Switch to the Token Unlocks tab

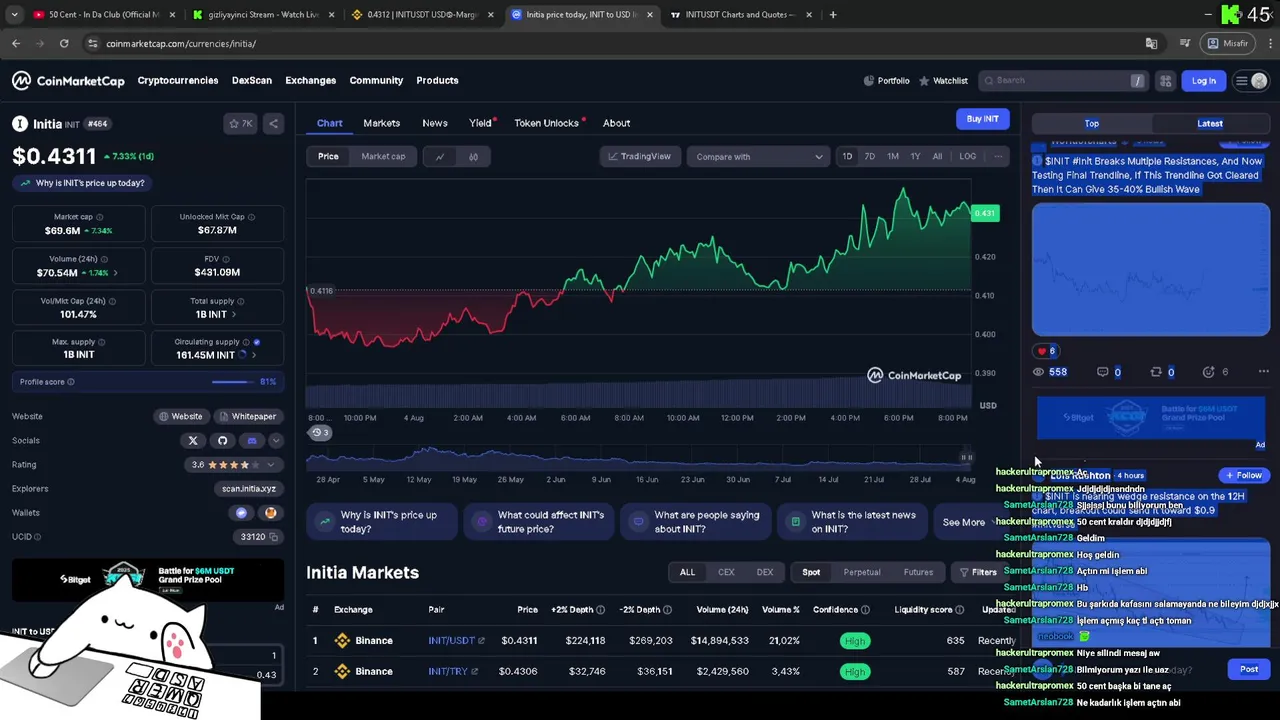coord(547,123)
